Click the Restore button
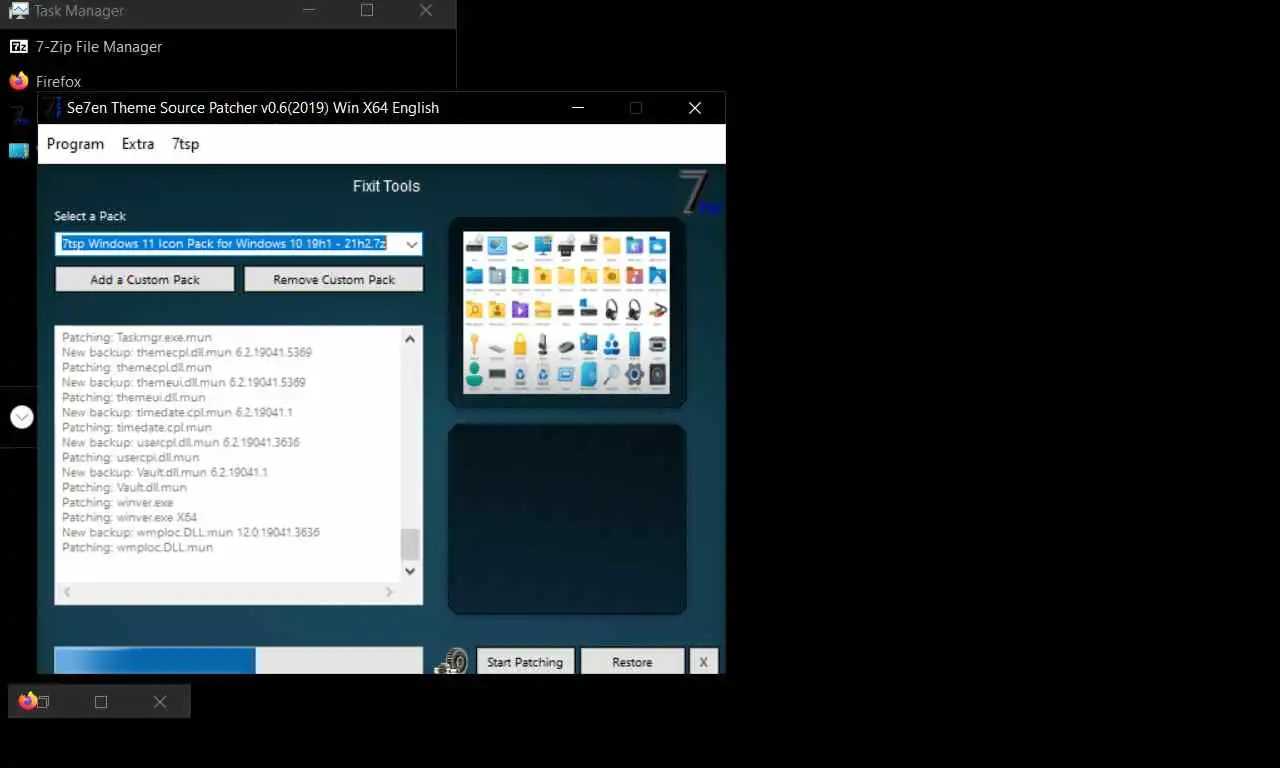 [x=632, y=662]
